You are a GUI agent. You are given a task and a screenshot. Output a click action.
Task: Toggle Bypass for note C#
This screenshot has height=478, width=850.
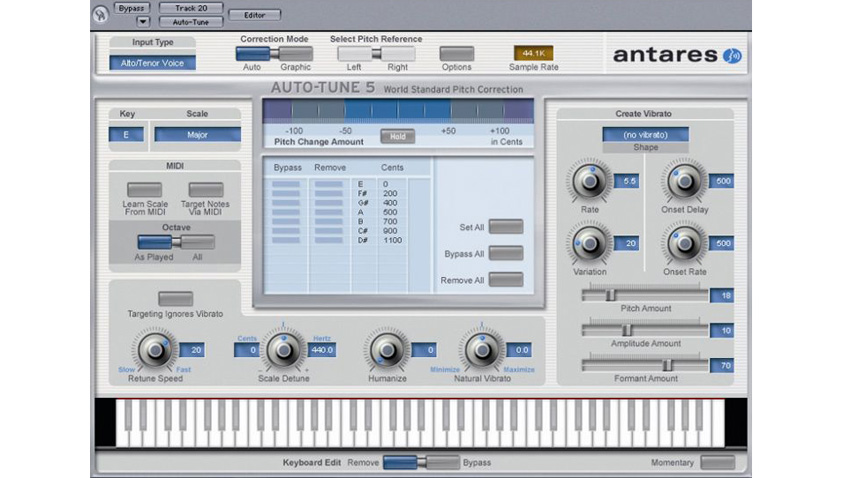coord(286,230)
